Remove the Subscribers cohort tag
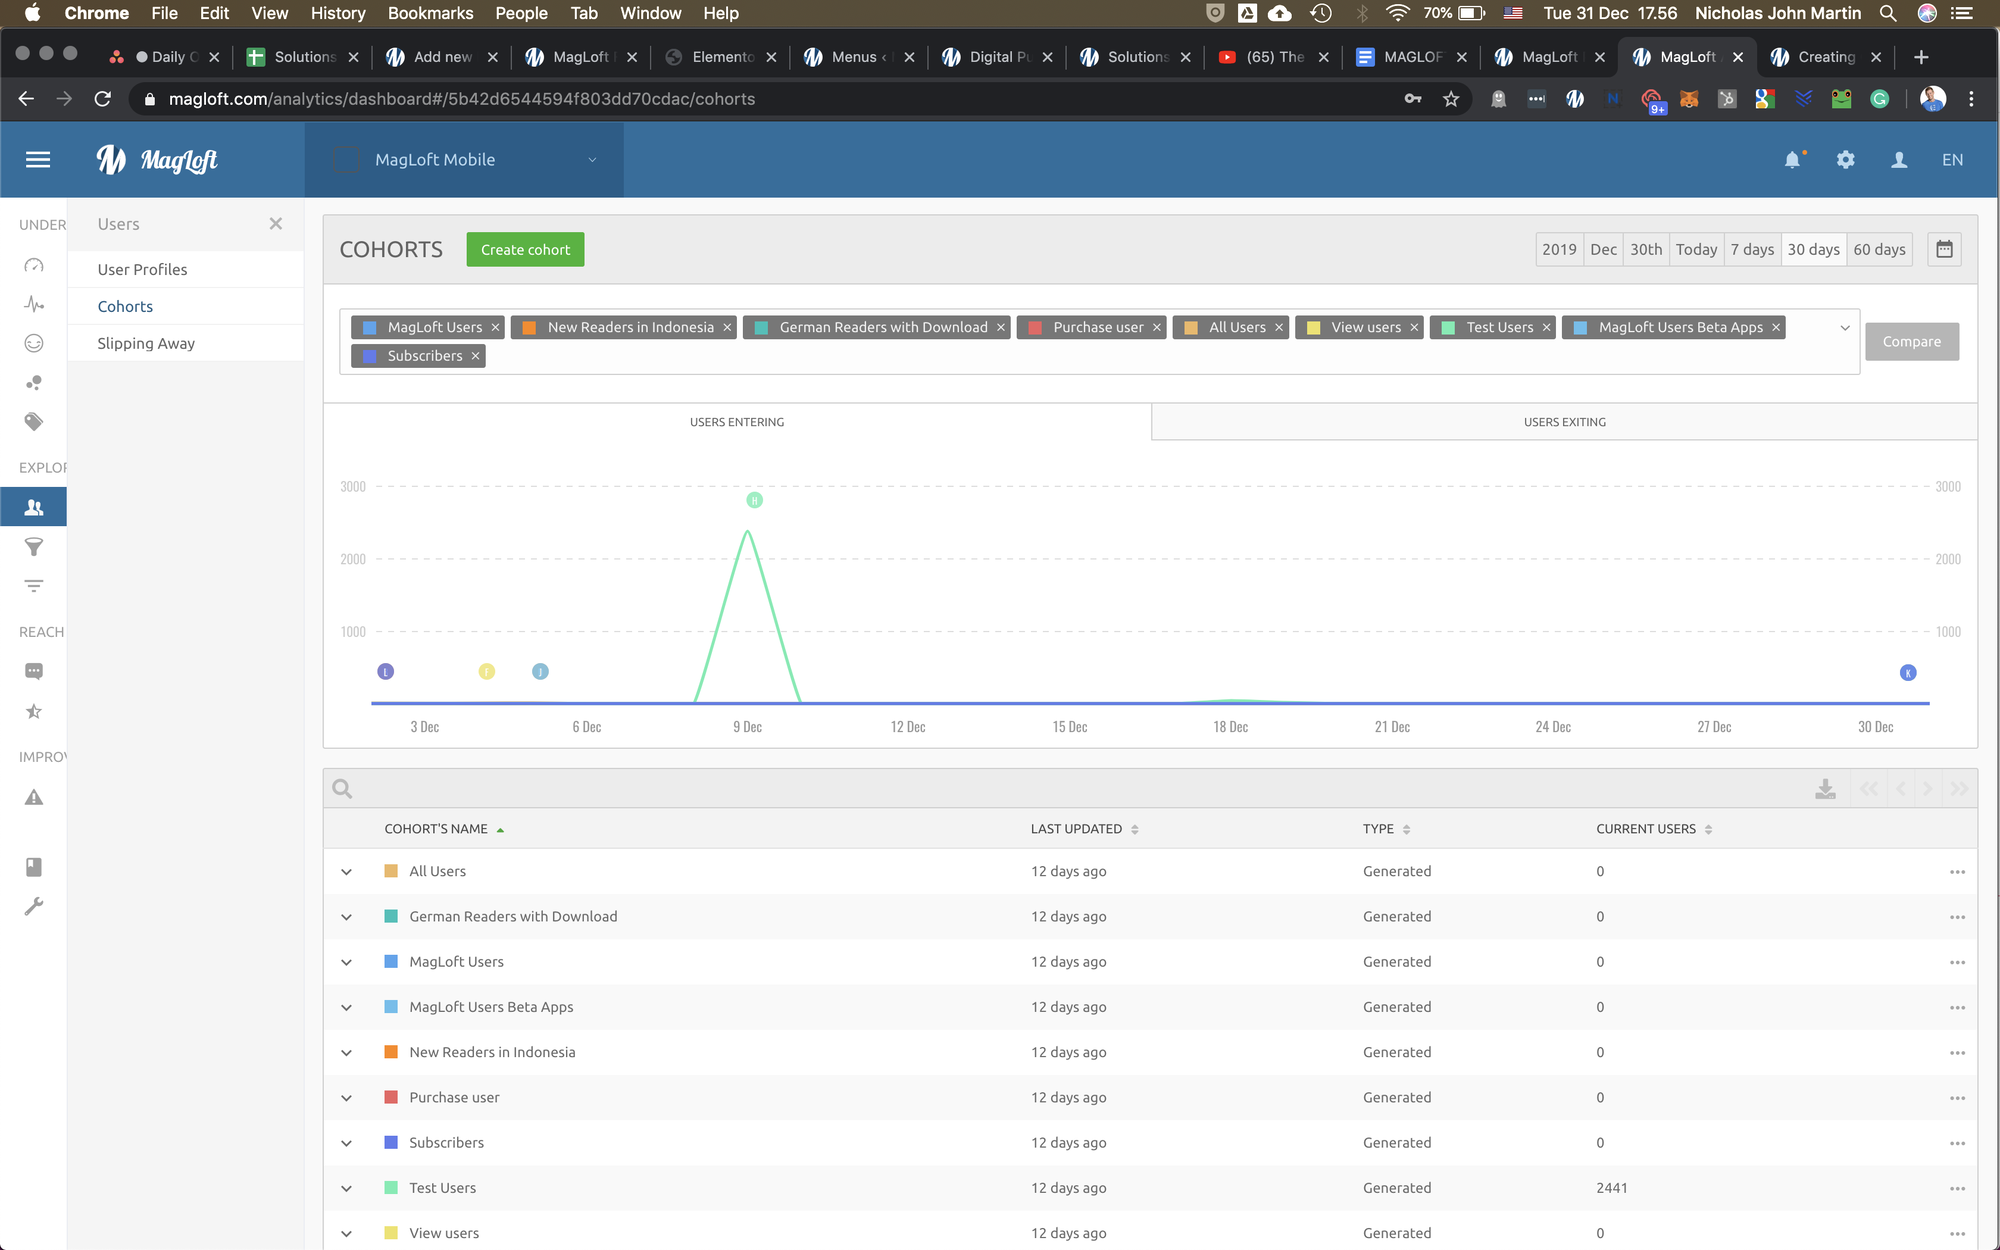 pyautogui.click(x=475, y=356)
